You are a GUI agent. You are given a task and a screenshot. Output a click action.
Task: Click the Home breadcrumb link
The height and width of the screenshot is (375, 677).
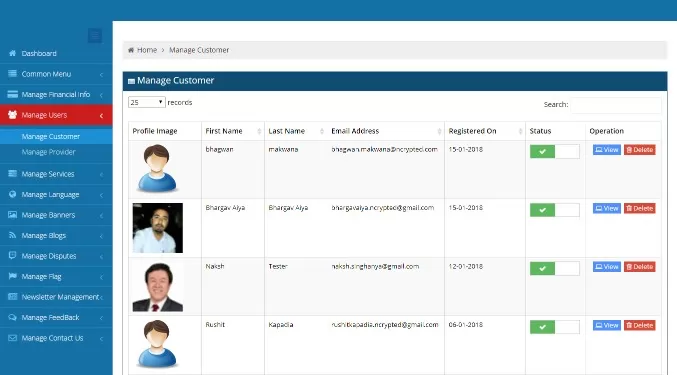click(x=147, y=50)
